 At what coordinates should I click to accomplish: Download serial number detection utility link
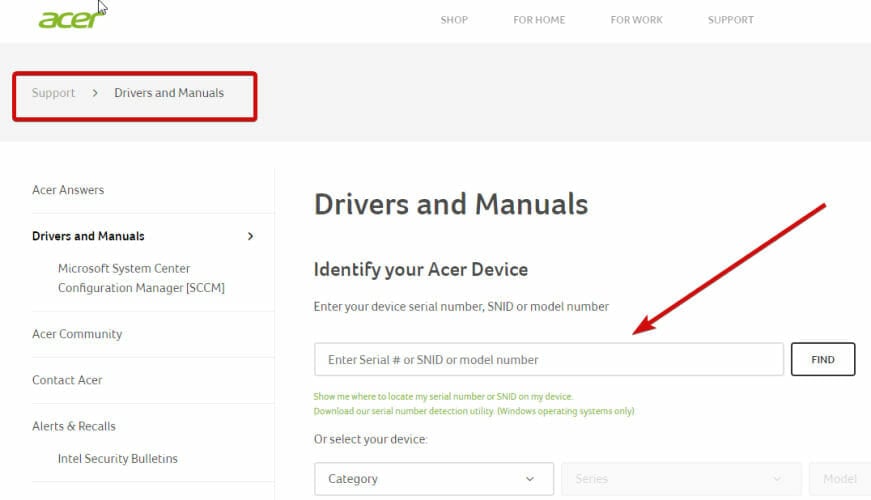point(474,411)
